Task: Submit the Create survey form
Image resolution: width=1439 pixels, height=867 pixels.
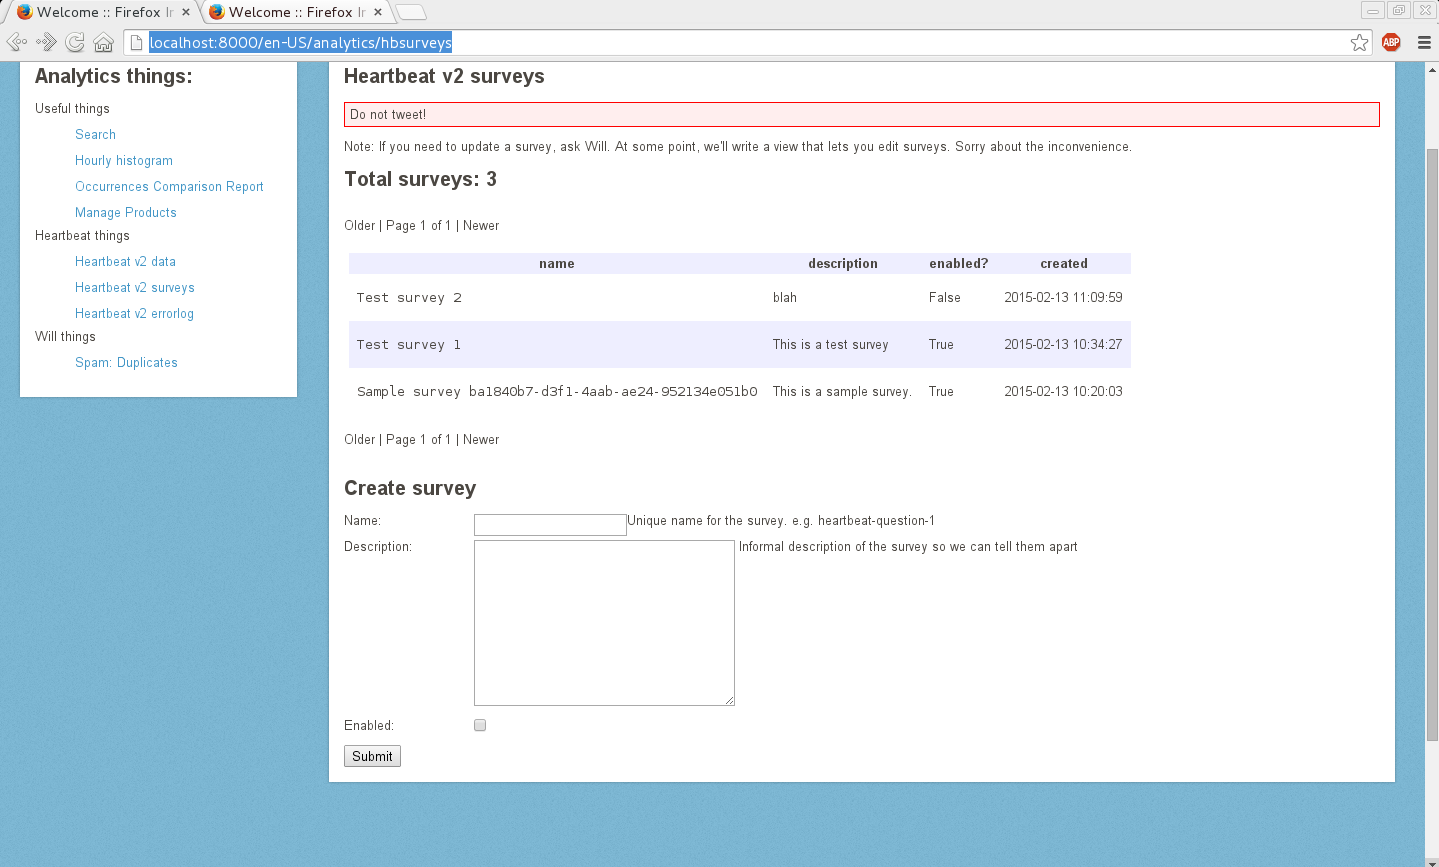Action: tap(372, 756)
